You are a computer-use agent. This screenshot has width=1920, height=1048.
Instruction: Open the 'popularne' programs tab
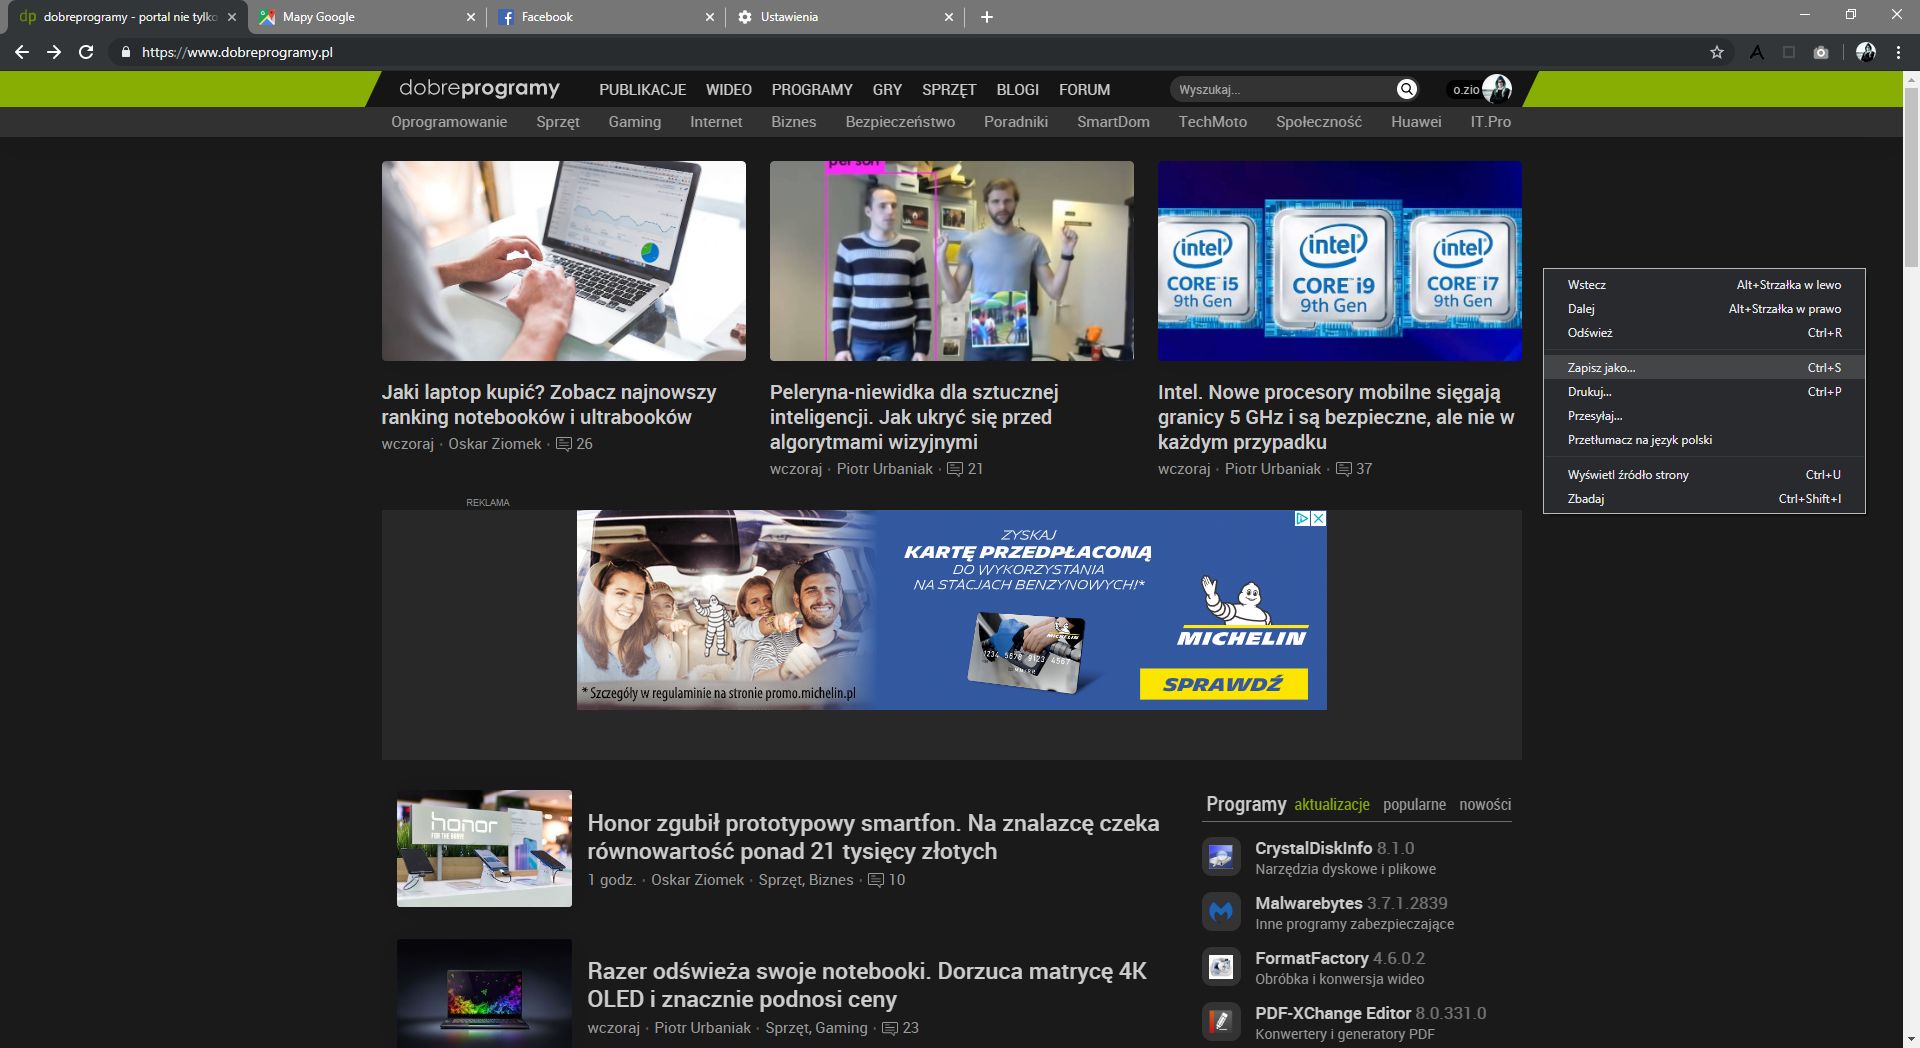coord(1413,804)
